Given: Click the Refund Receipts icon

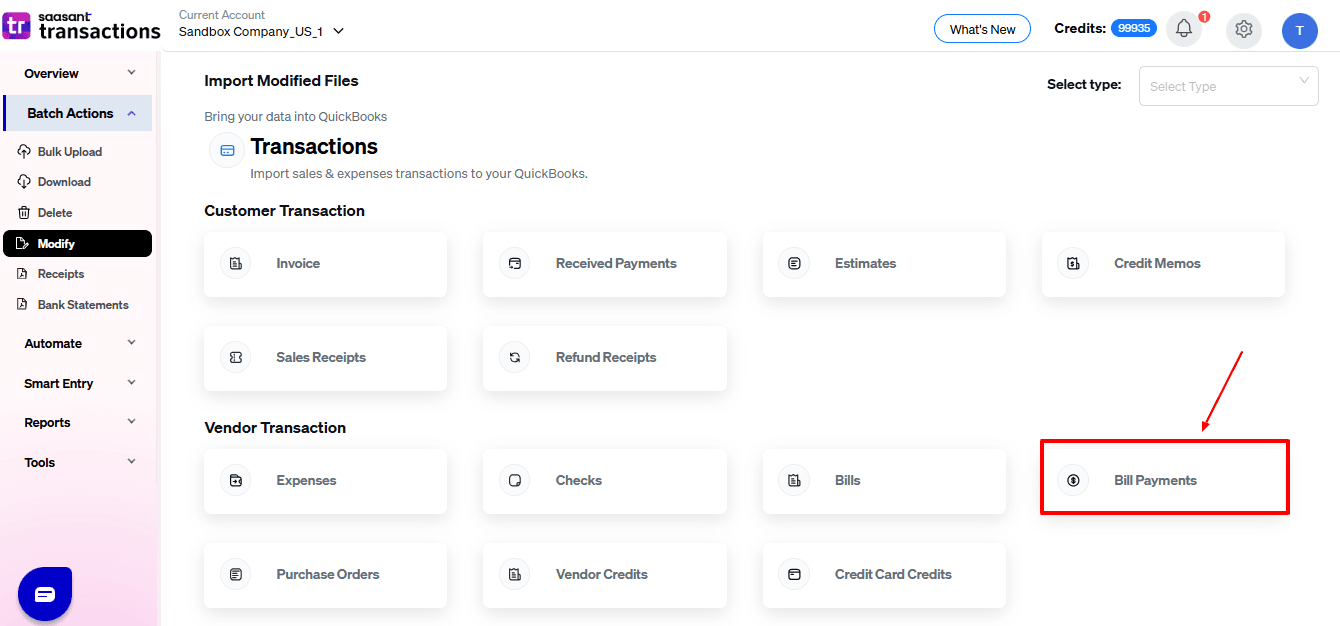Looking at the screenshot, I should (x=515, y=358).
